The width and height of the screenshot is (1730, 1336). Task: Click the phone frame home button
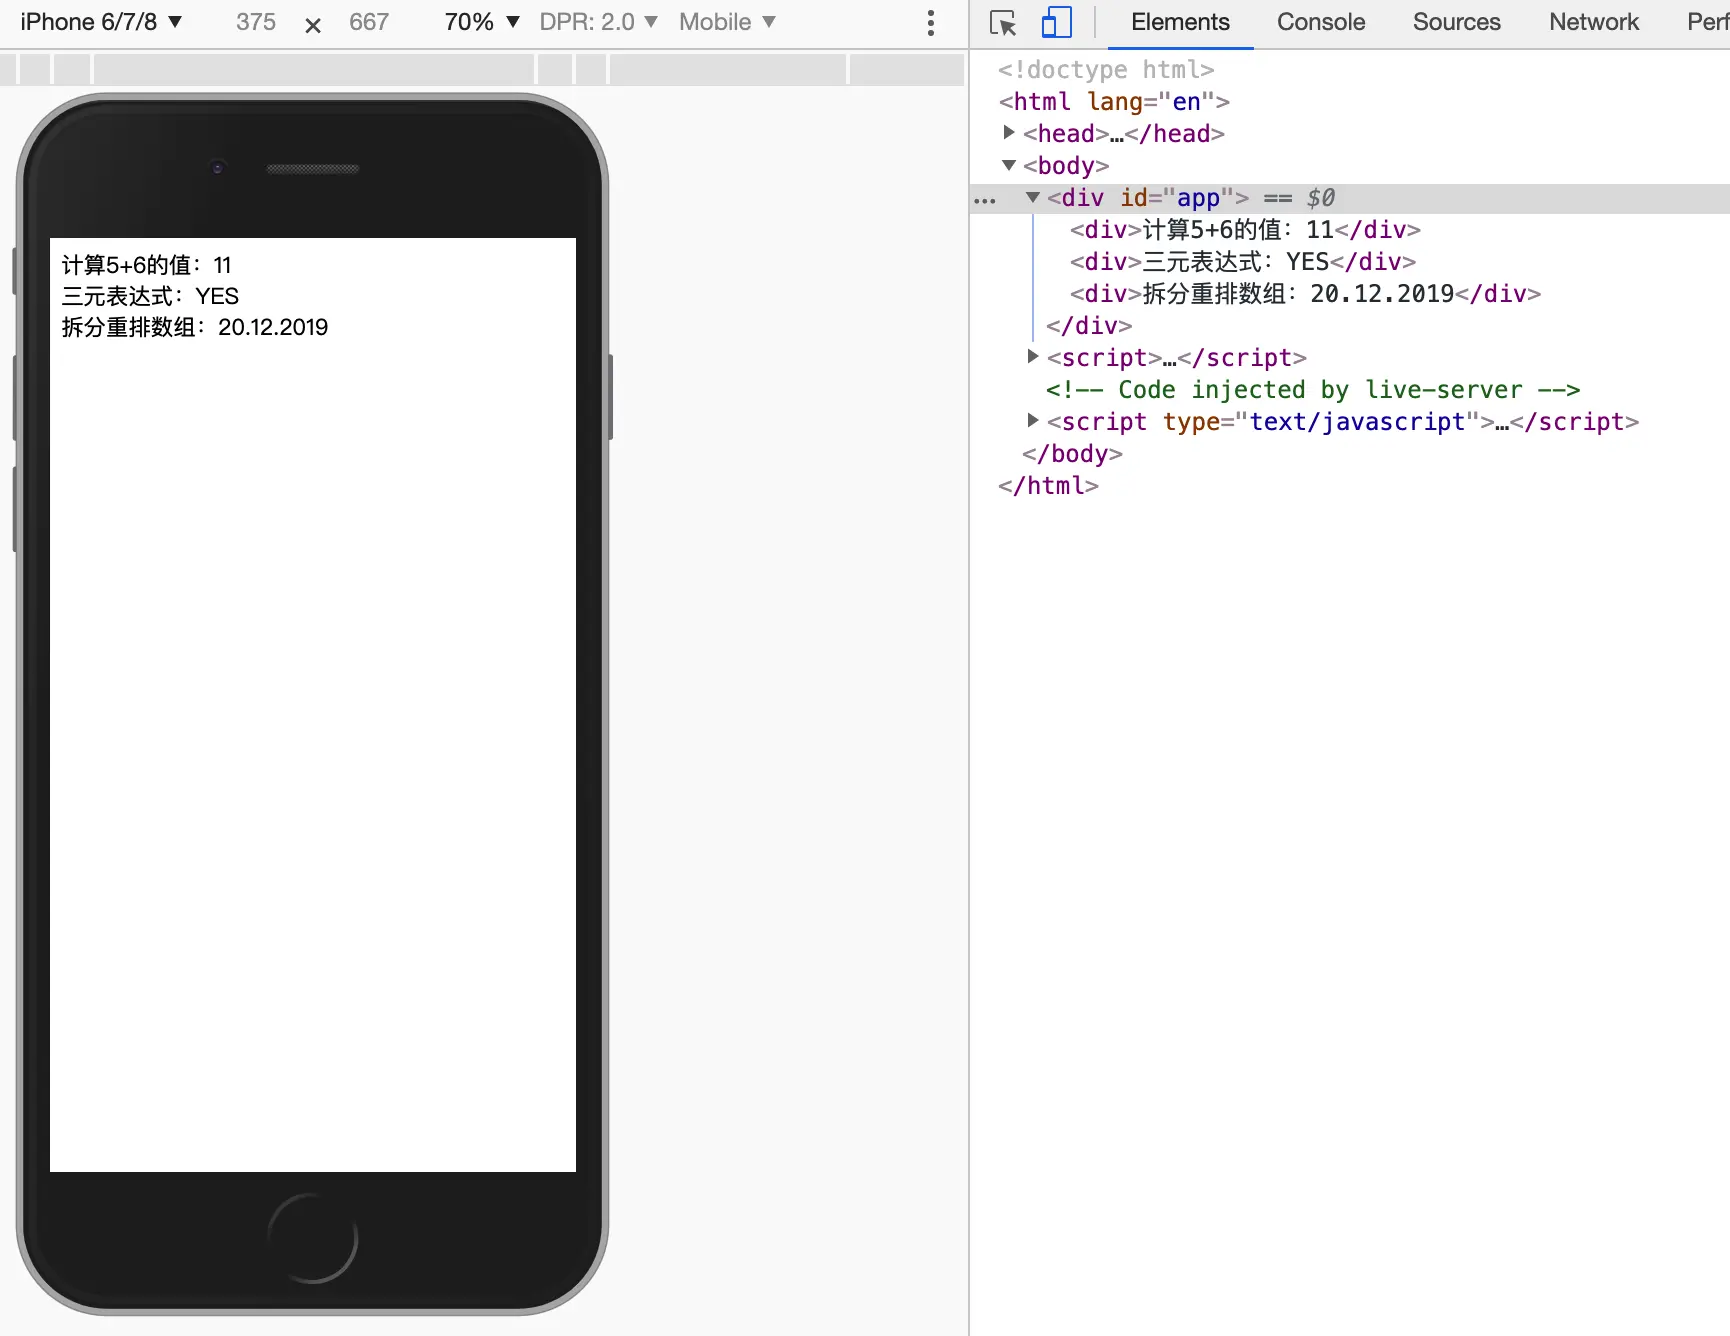coord(313,1238)
